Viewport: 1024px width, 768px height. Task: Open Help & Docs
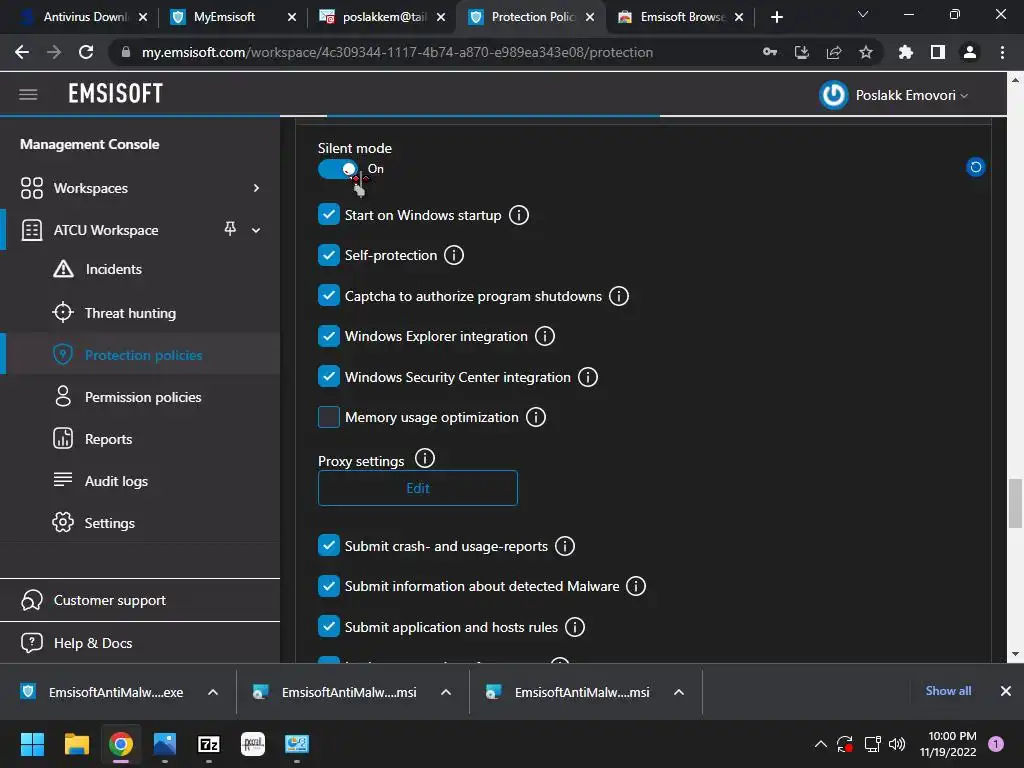click(x=93, y=643)
